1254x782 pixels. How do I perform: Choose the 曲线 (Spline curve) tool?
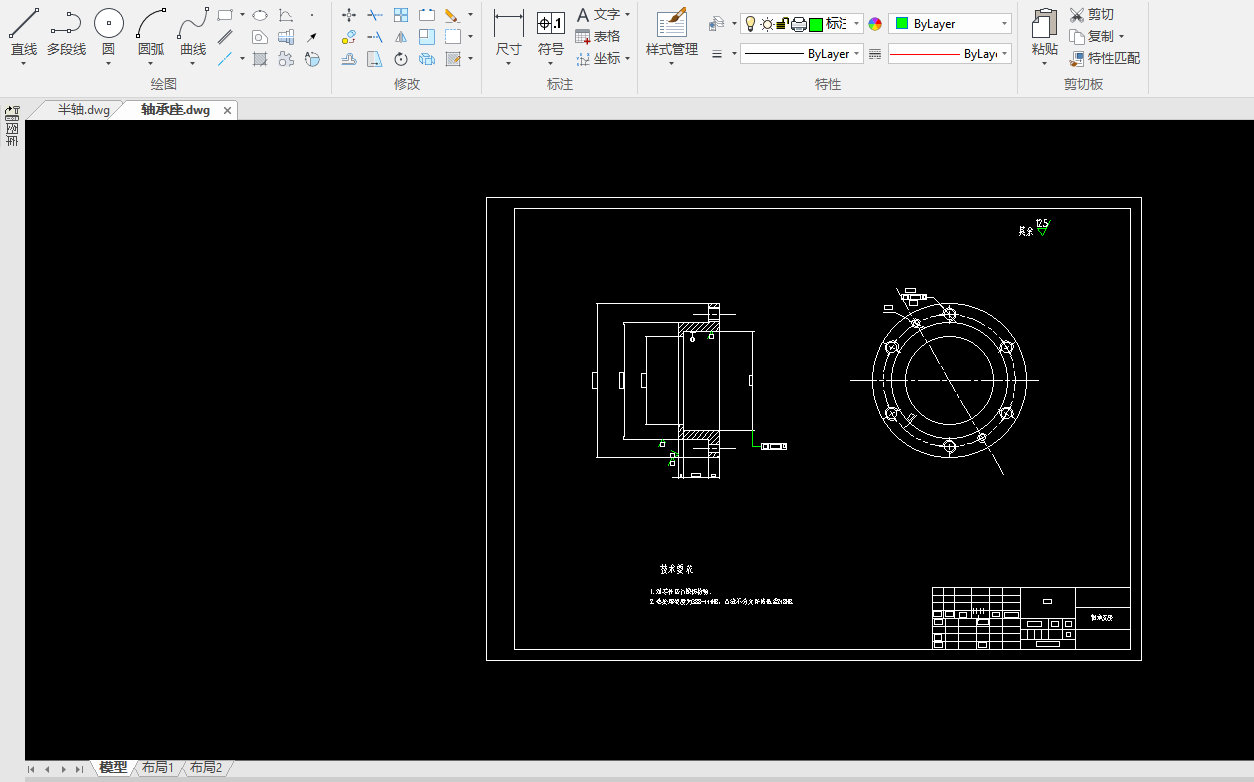[193, 23]
